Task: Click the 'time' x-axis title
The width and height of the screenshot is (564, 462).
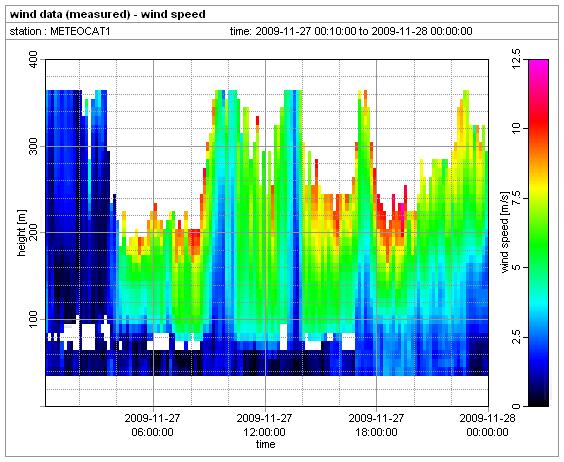Action: pos(265,444)
